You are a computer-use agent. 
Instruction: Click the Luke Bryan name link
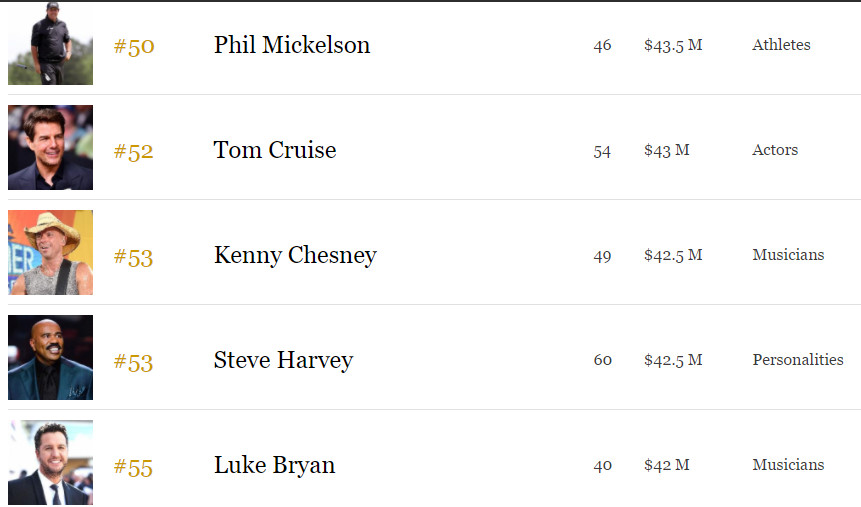[x=274, y=465]
